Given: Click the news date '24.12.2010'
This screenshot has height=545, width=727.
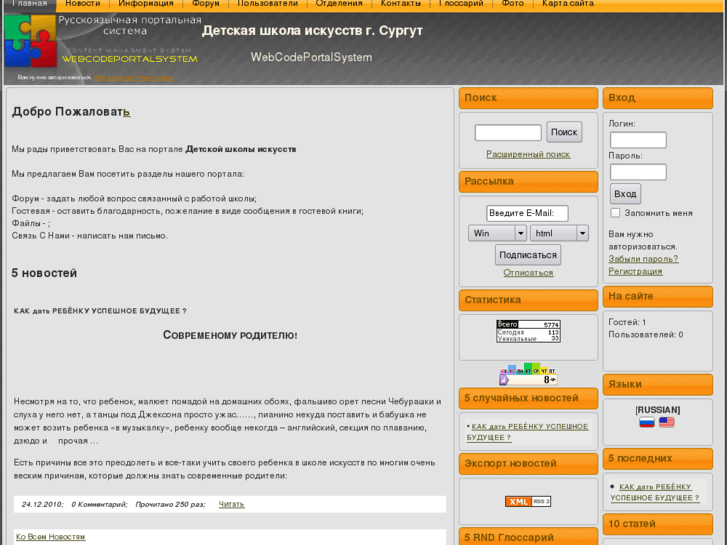Looking at the screenshot, I should 42,504.
